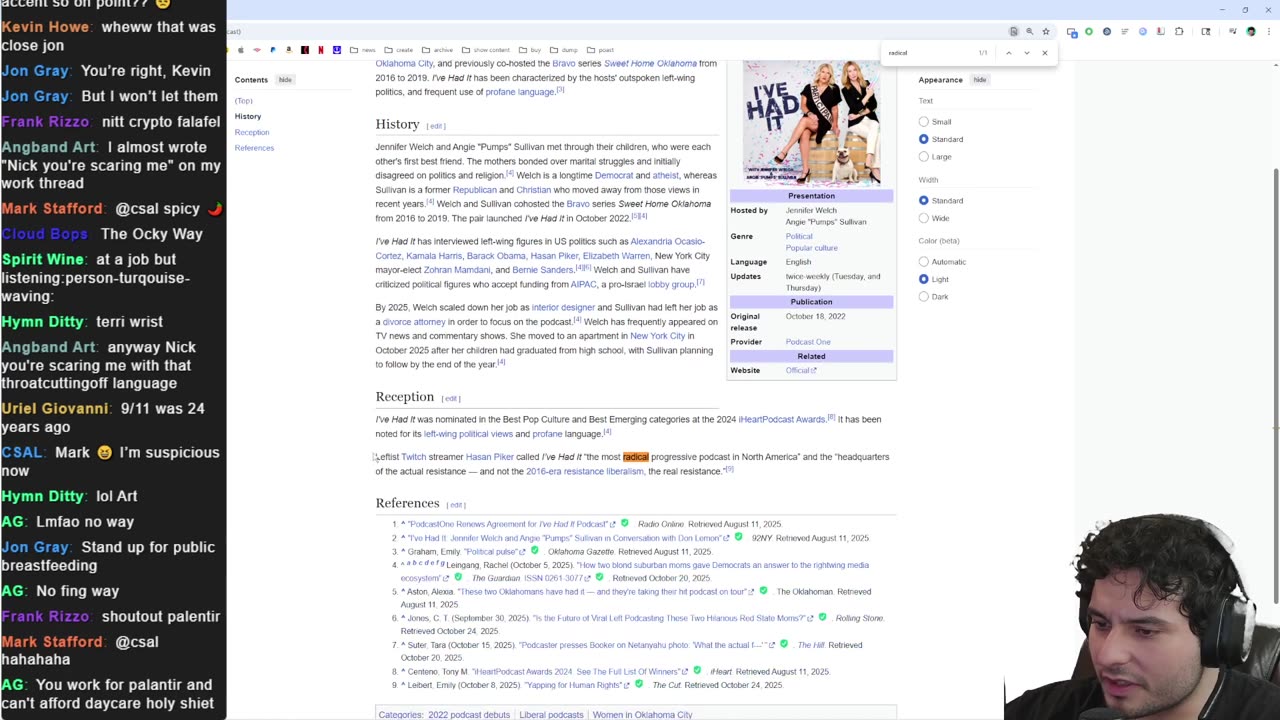The width and height of the screenshot is (1280, 720).
Task: Edit the History section
Action: [x=436, y=126]
